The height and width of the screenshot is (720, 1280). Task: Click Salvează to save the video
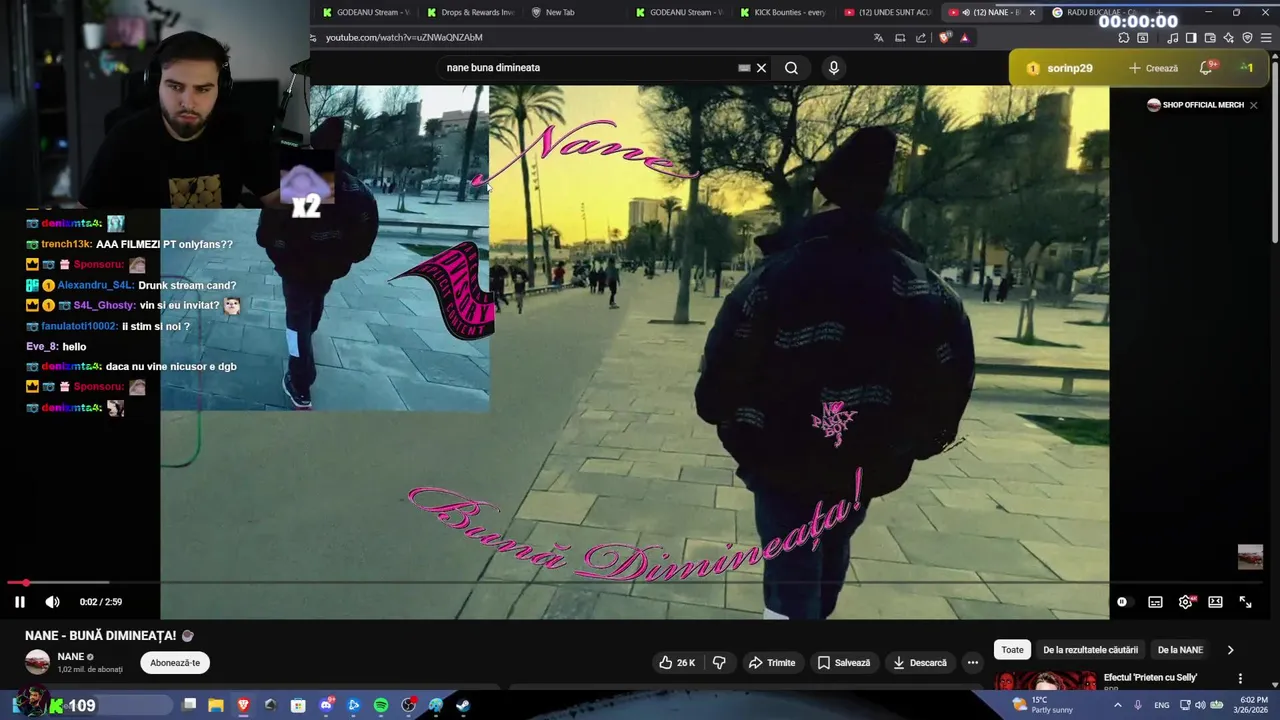[x=843, y=662]
